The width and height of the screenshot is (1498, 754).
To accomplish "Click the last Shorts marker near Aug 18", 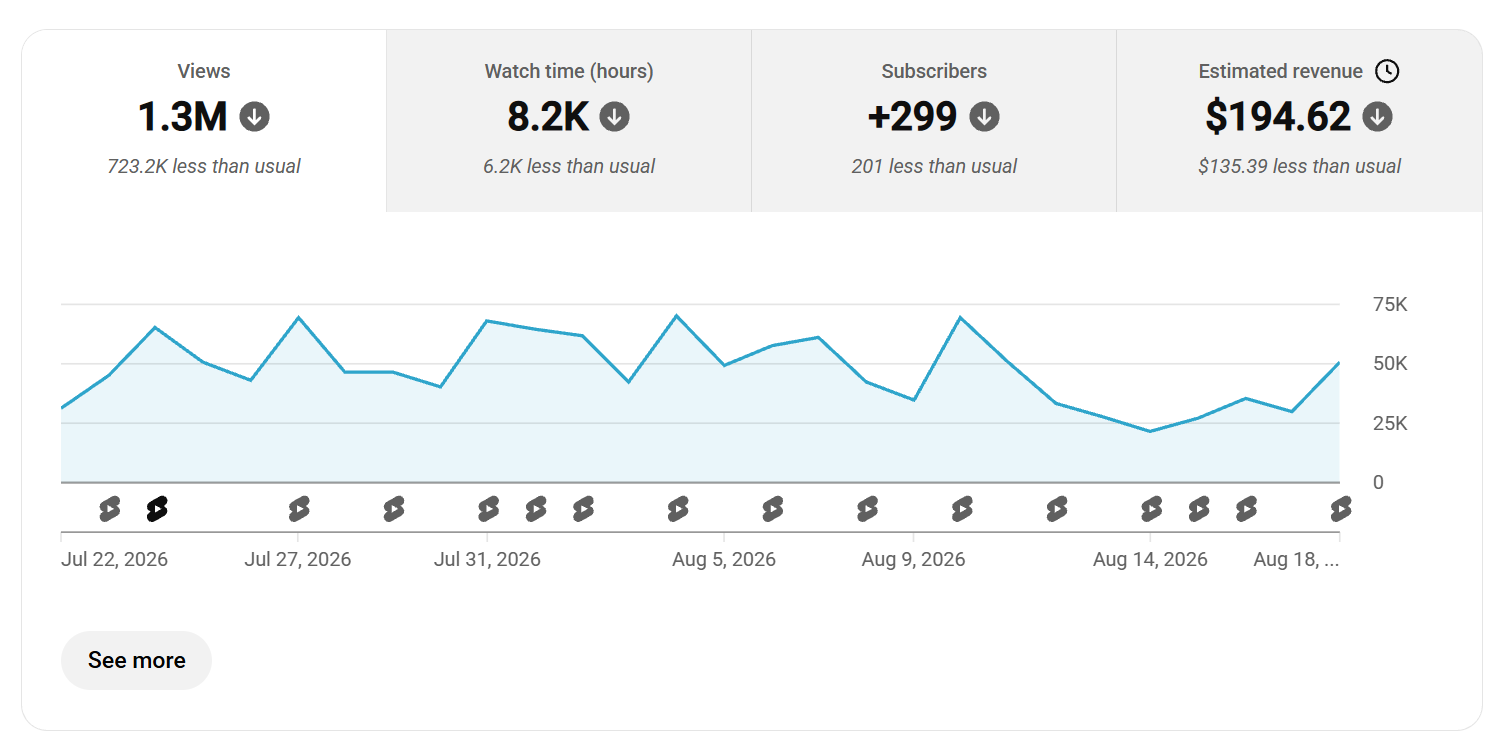I will tap(1340, 509).
